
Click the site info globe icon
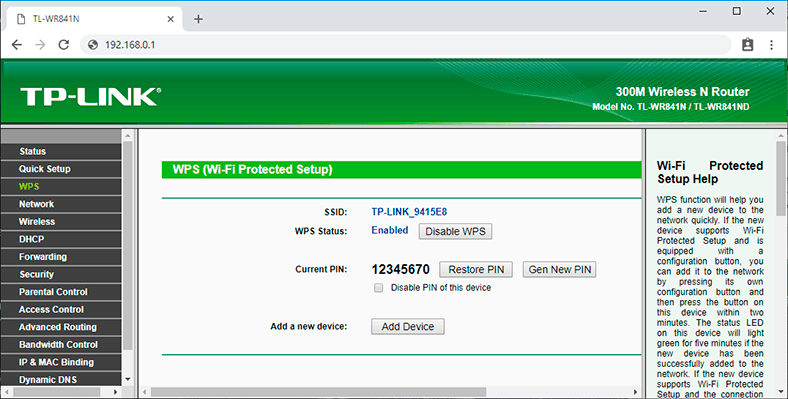point(92,45)
